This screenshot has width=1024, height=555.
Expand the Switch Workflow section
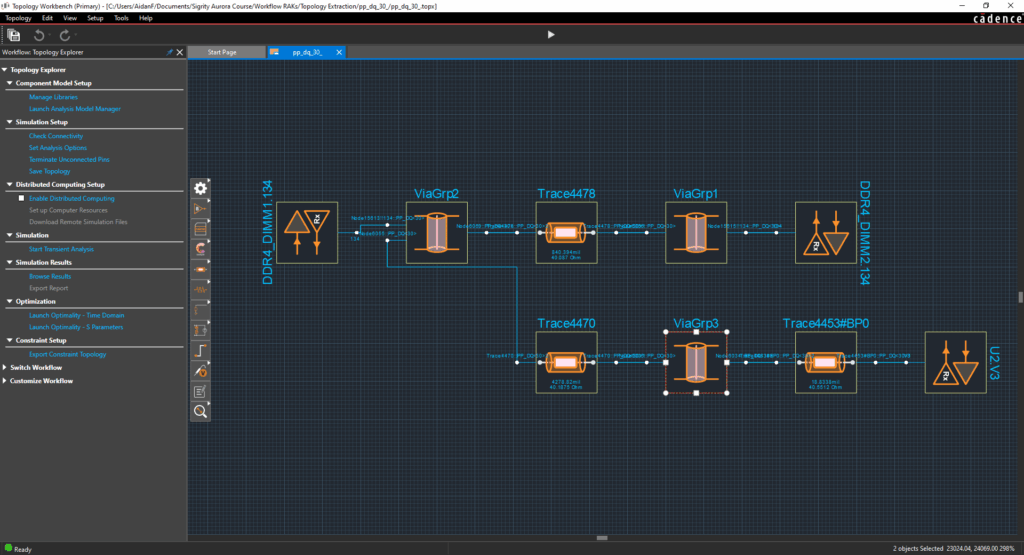pyautogui.click(x=5, y=368)
